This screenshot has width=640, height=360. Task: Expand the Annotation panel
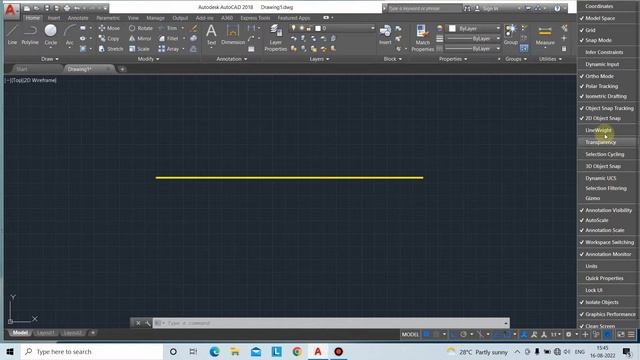tap(231, 59)
